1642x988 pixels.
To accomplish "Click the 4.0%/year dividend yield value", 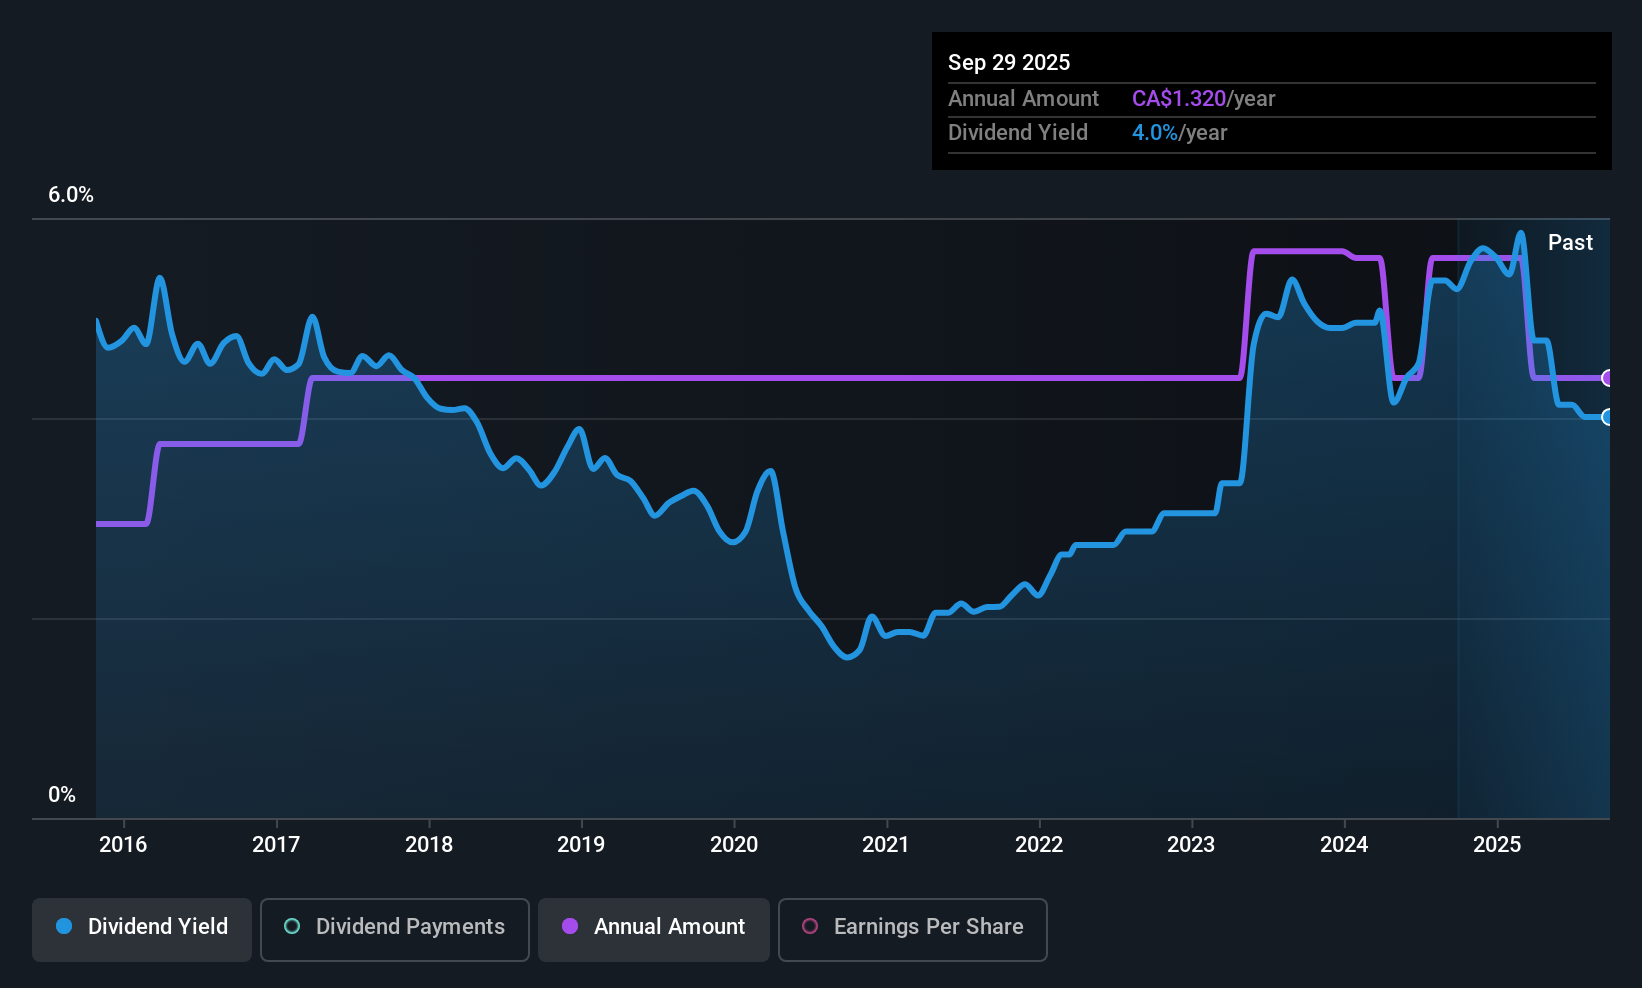I will (1179, 132).
